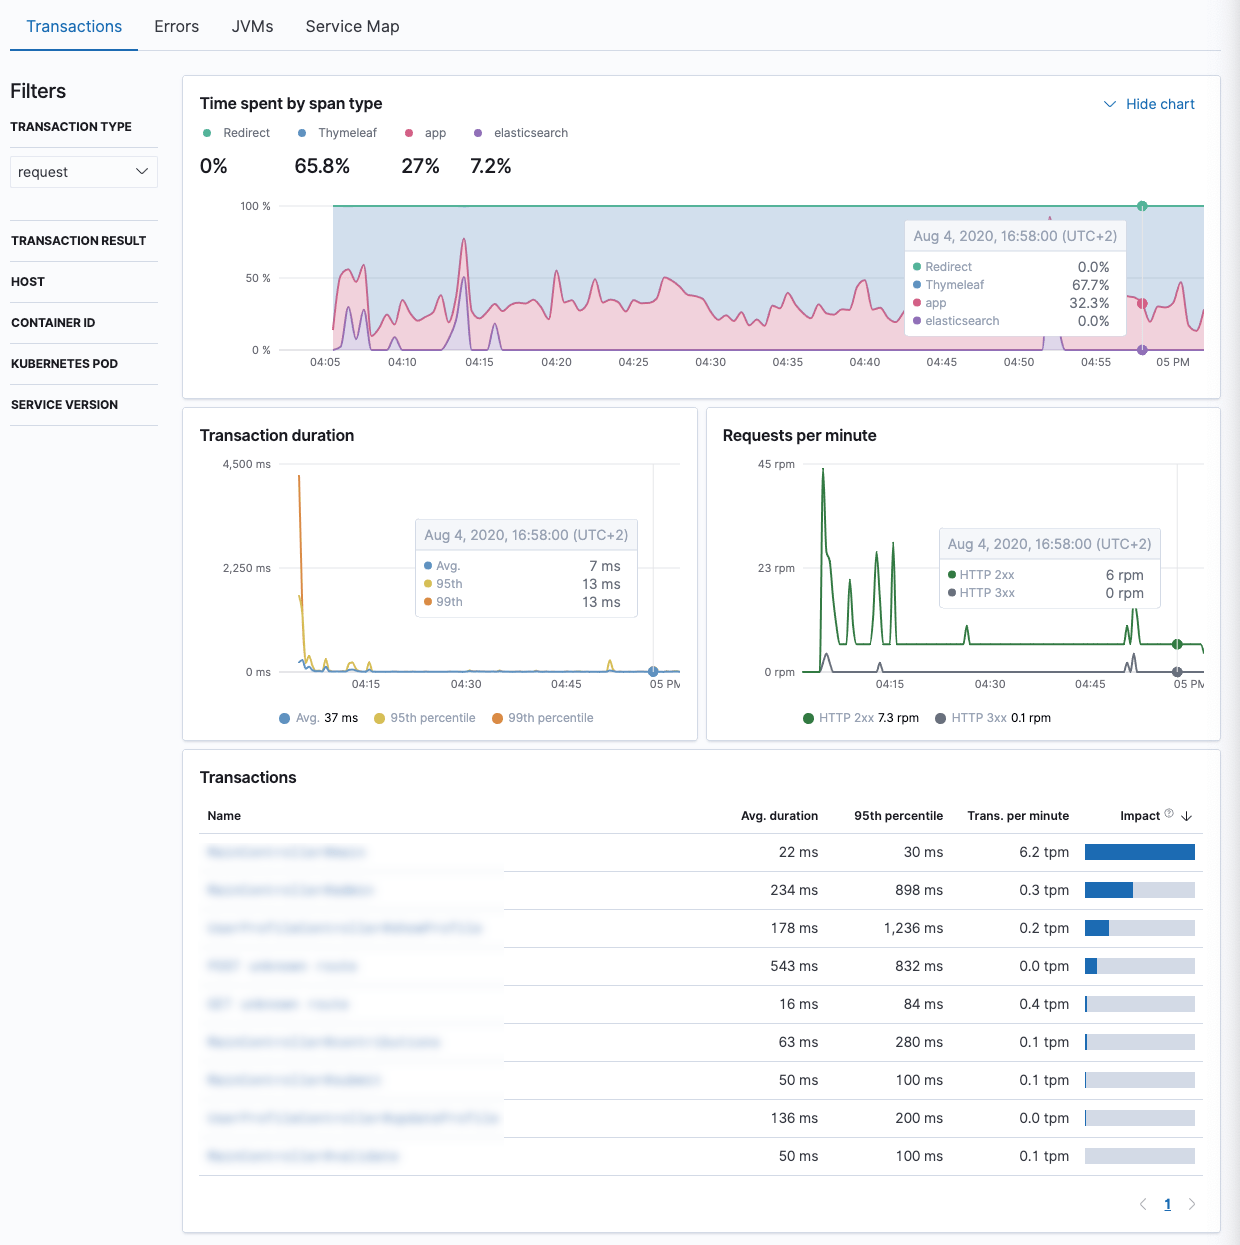Toggle the Thymeleaf series legend dot
1240x1245 pixels.
pos(302,133)
